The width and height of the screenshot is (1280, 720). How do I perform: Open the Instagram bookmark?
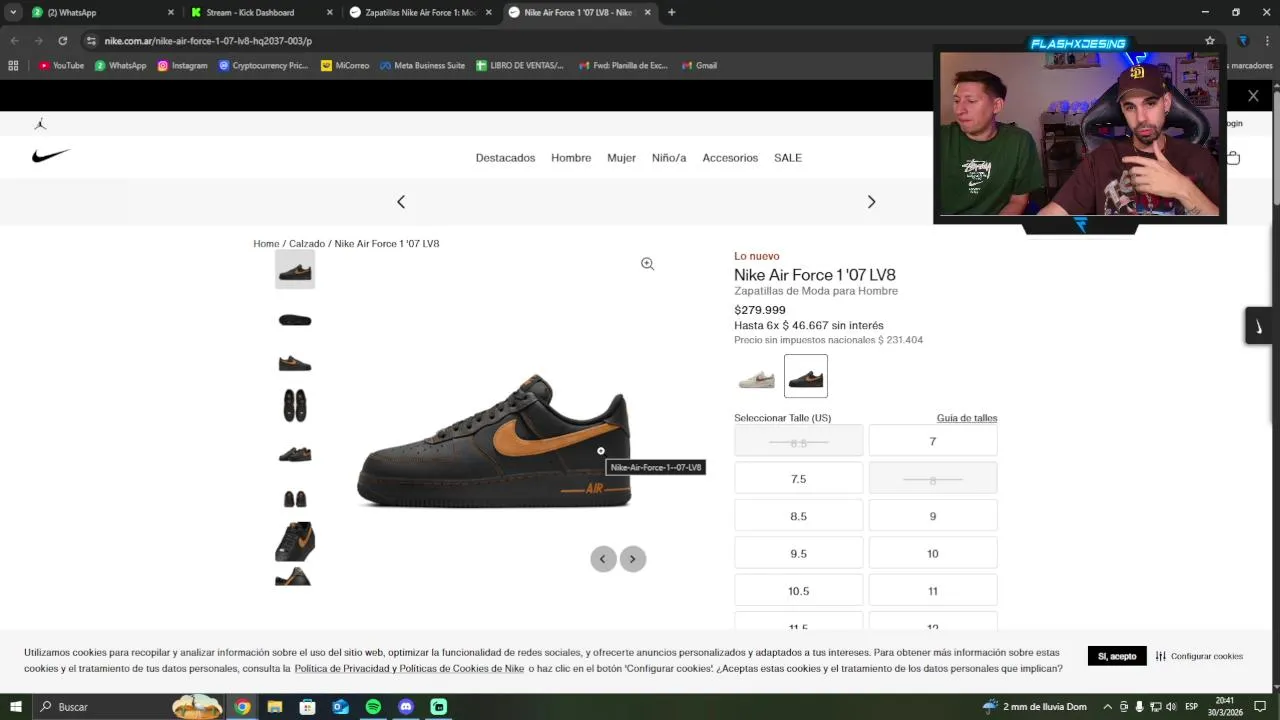(182, 66)
